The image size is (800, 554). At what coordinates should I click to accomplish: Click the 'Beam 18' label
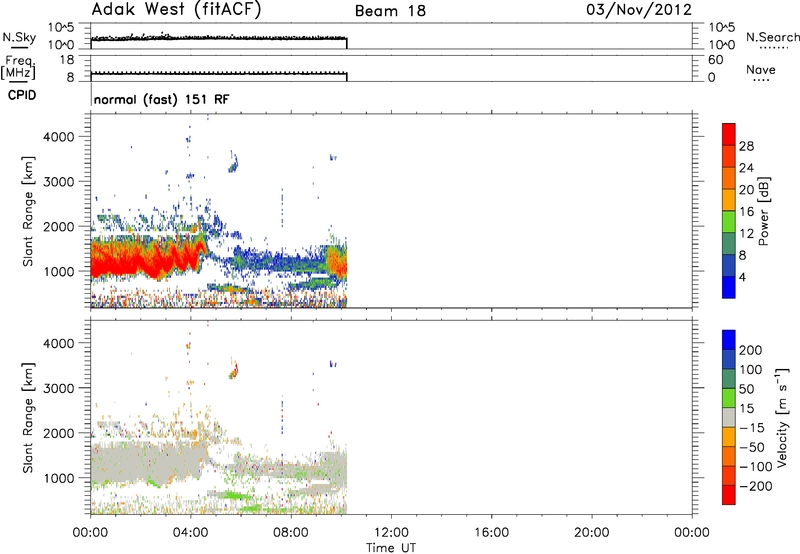(x=390, y=11)
